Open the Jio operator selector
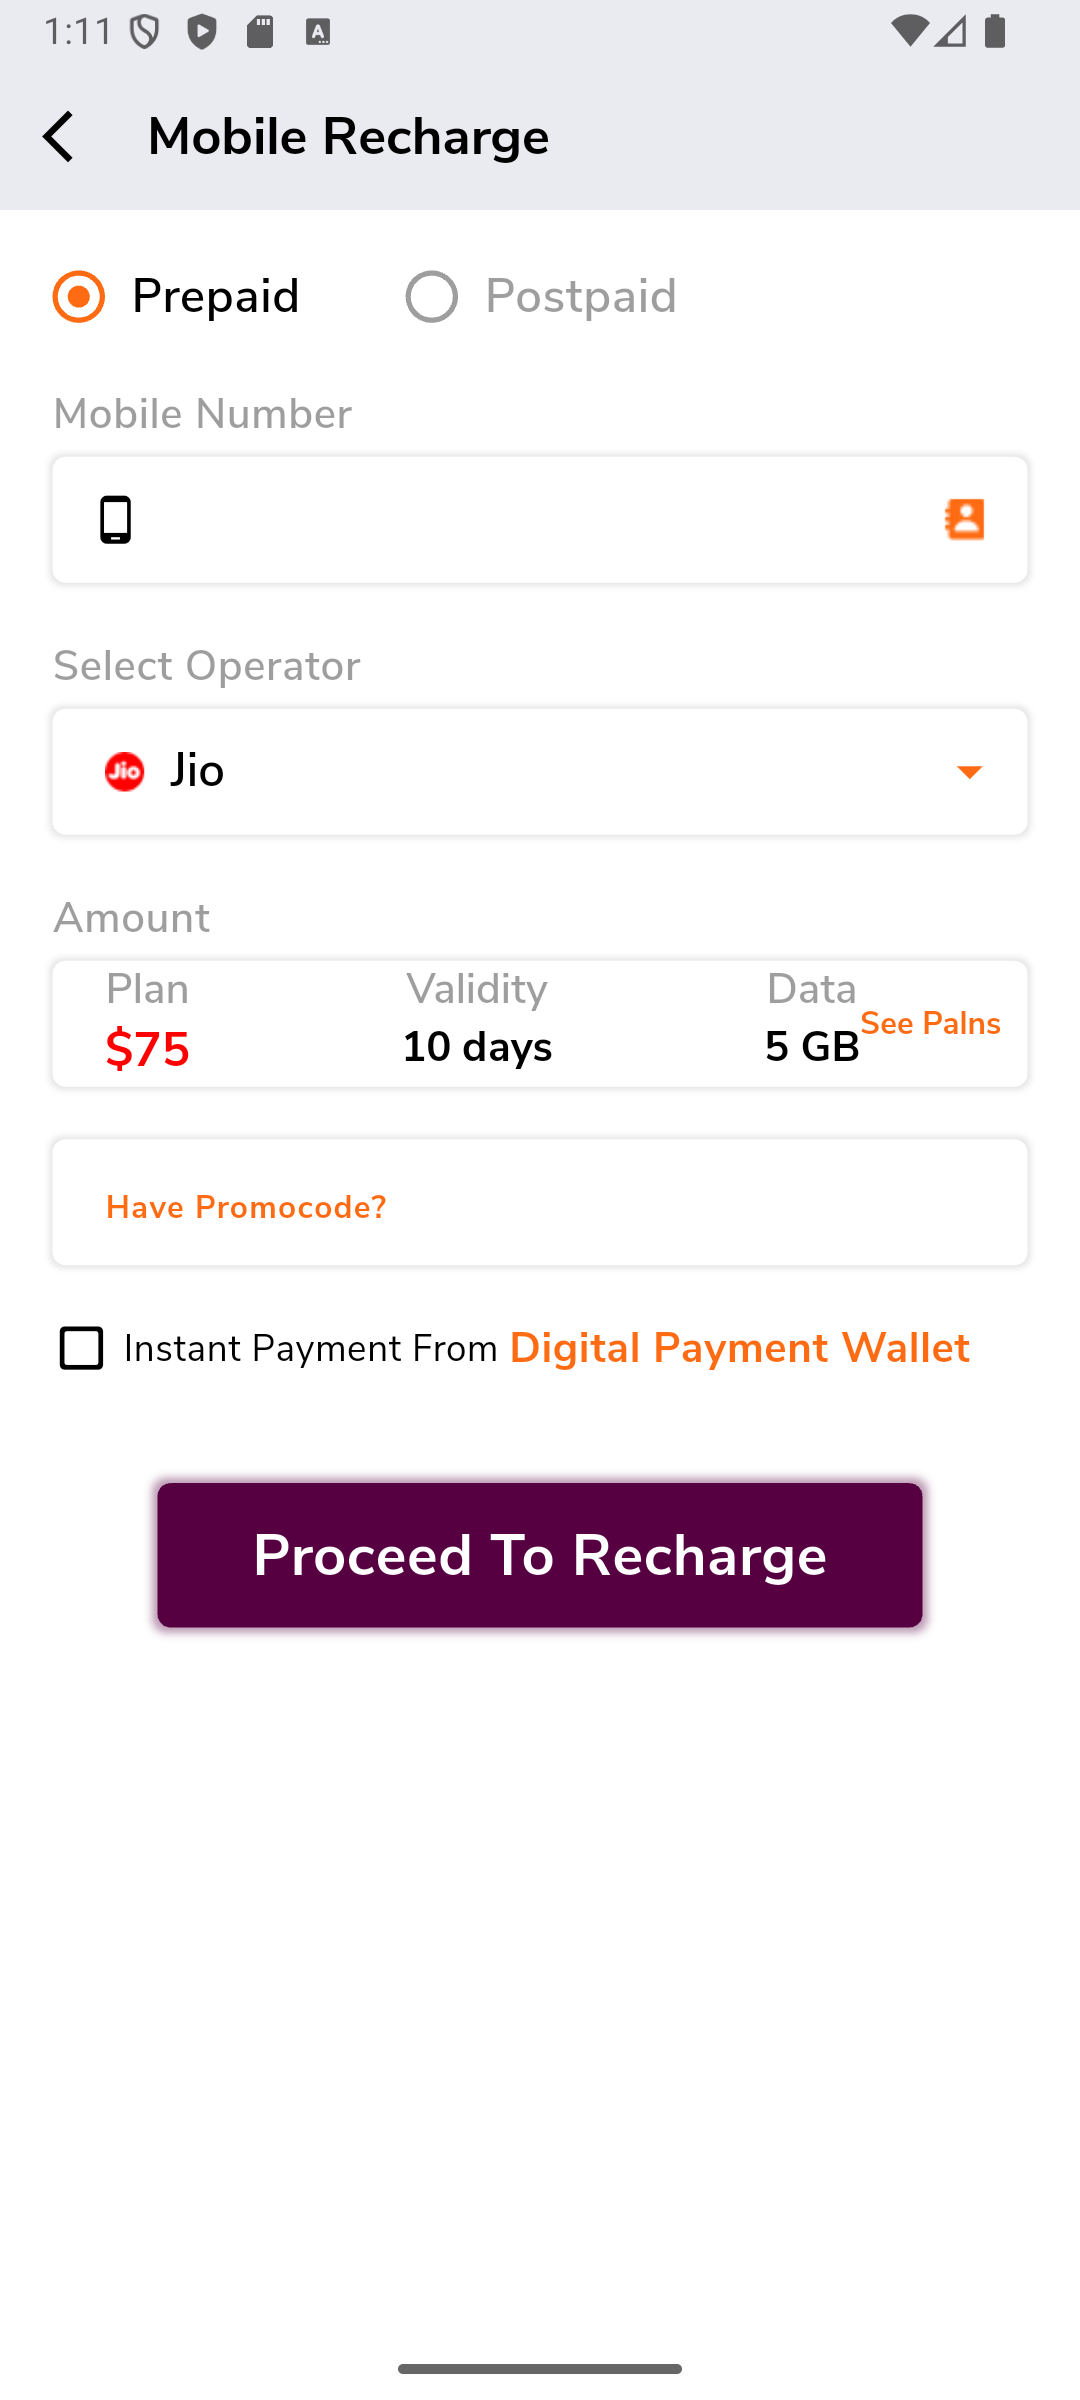Image resolution: width=1080 pixels, height=2400 pixels. tap(540, 772)
